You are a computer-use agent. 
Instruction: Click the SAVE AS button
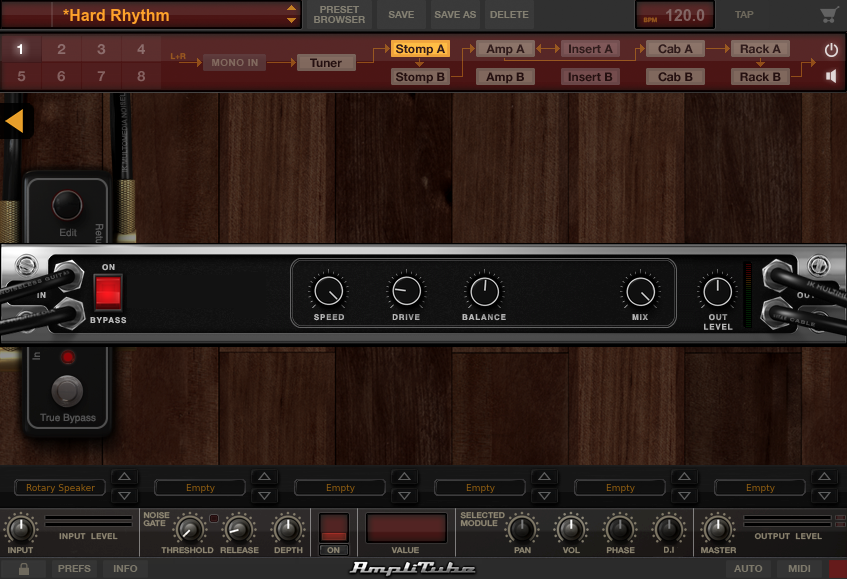point(455,15)
